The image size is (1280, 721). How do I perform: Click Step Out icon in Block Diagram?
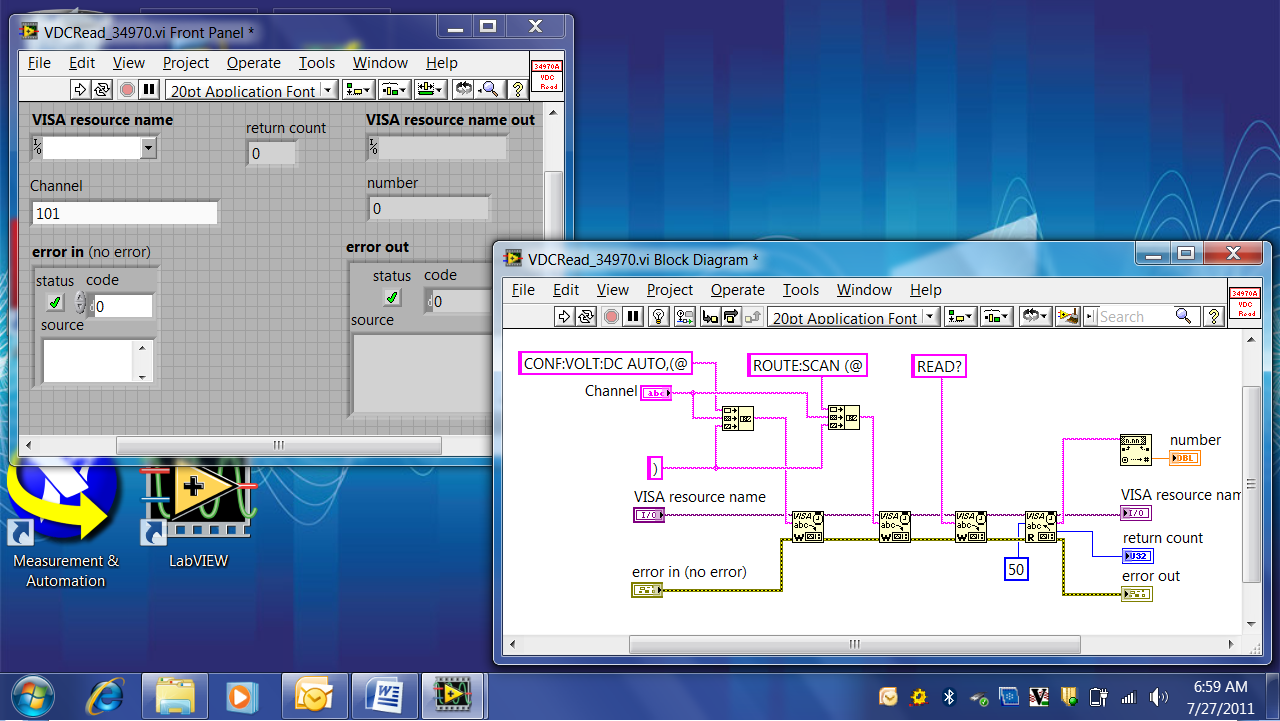[x=751, y=316]
